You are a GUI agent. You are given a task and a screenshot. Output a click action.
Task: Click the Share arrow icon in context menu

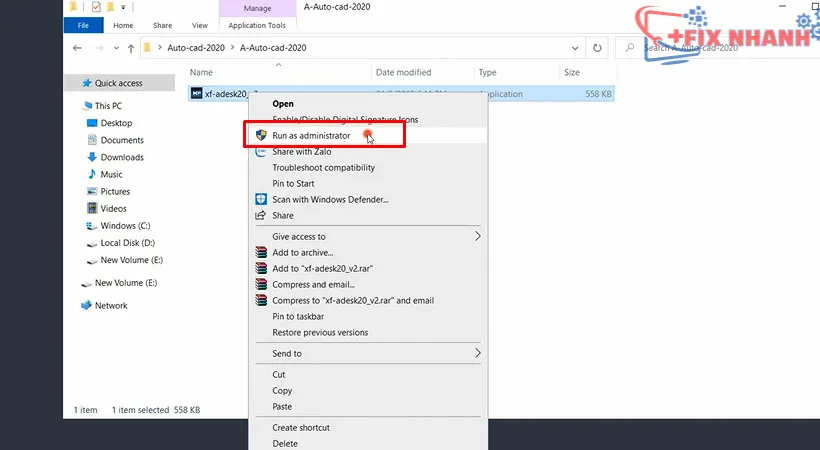click(260, 215)
